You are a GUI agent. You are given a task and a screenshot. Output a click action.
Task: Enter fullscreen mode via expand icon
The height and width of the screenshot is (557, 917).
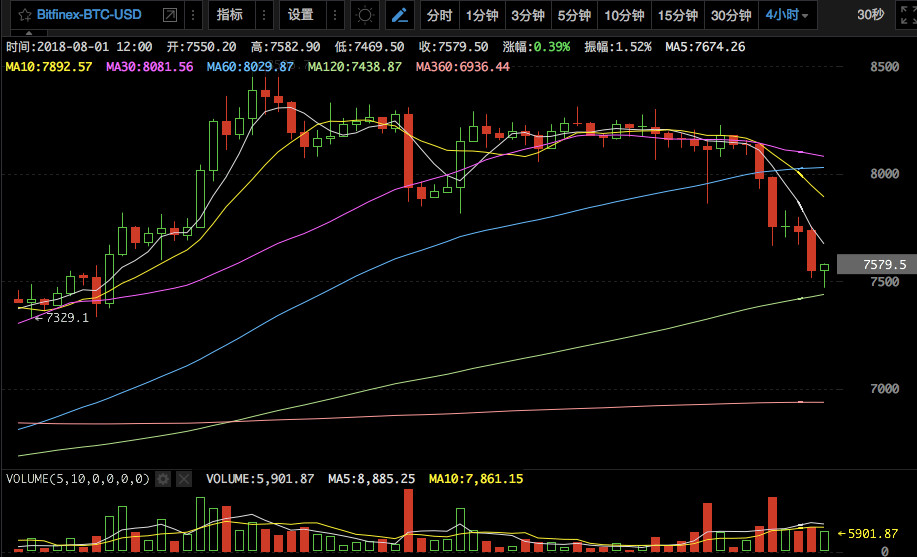point(906,15)
